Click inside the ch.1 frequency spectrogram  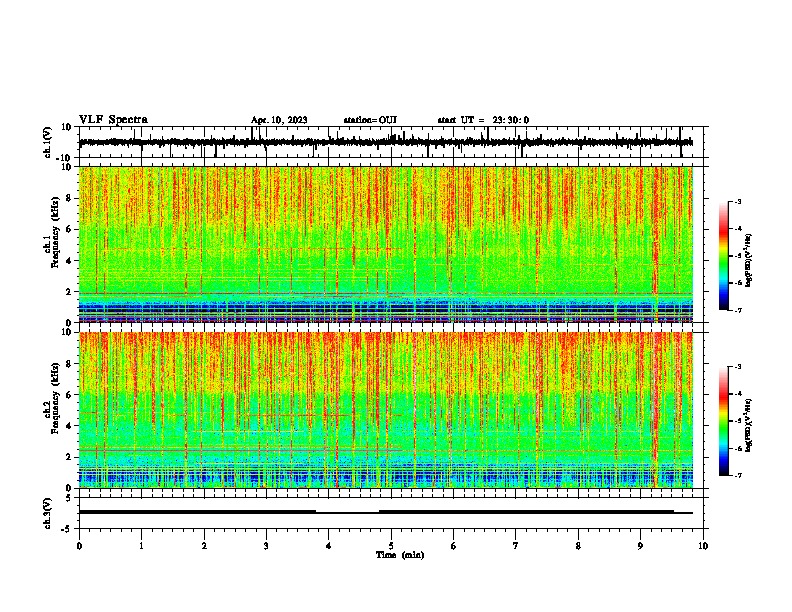point(386,244)
